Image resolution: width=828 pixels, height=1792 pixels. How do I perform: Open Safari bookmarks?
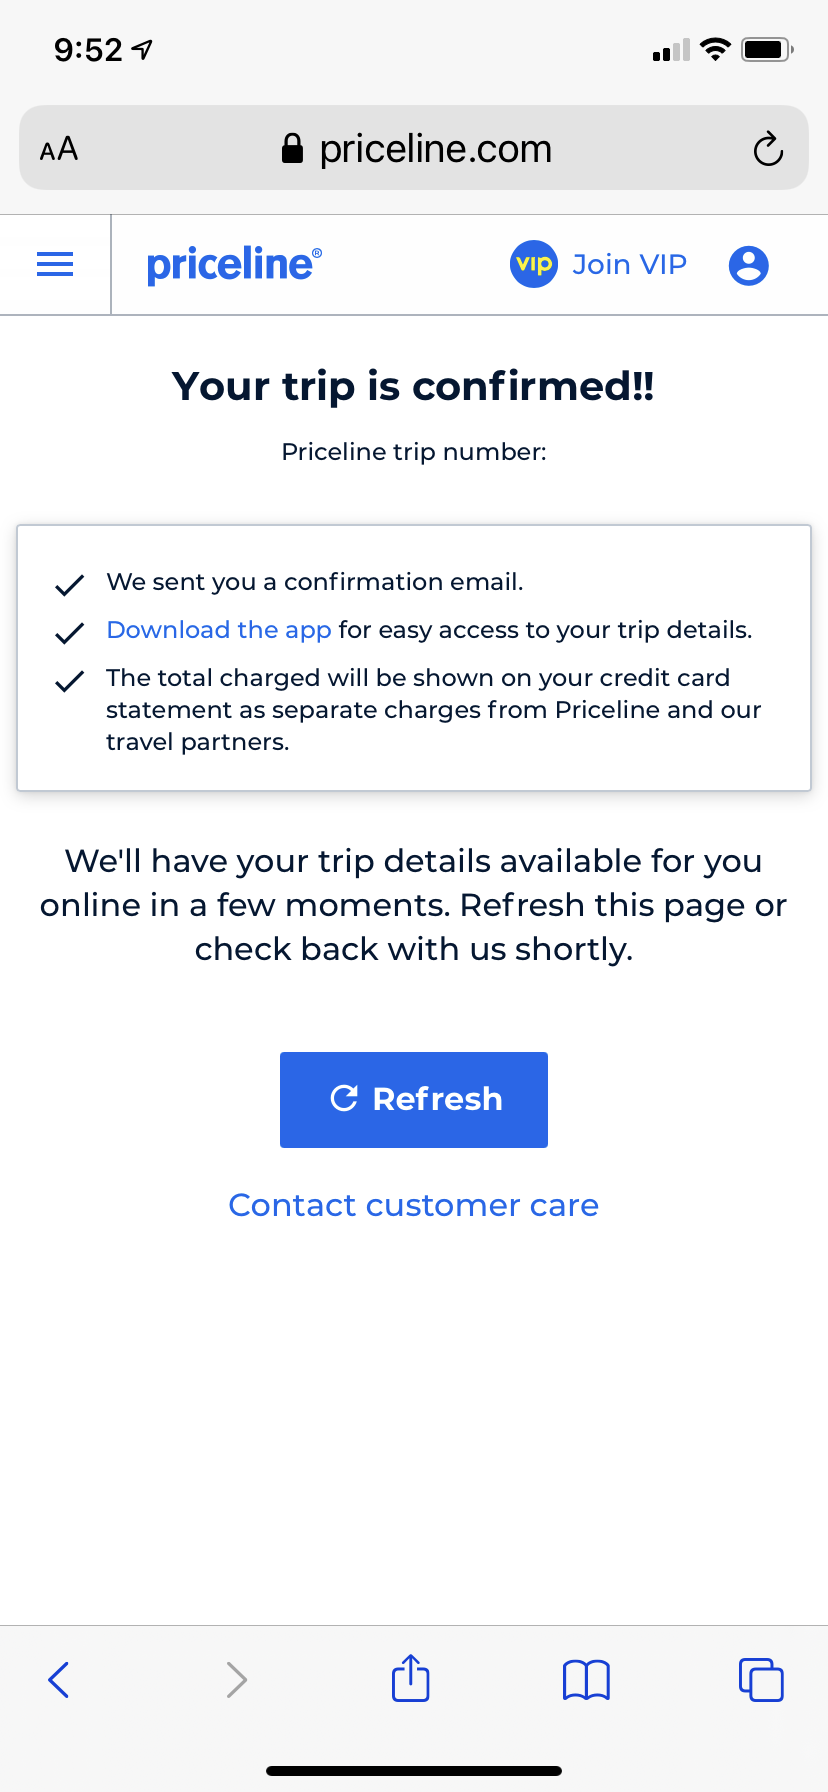click(586, 1679)
